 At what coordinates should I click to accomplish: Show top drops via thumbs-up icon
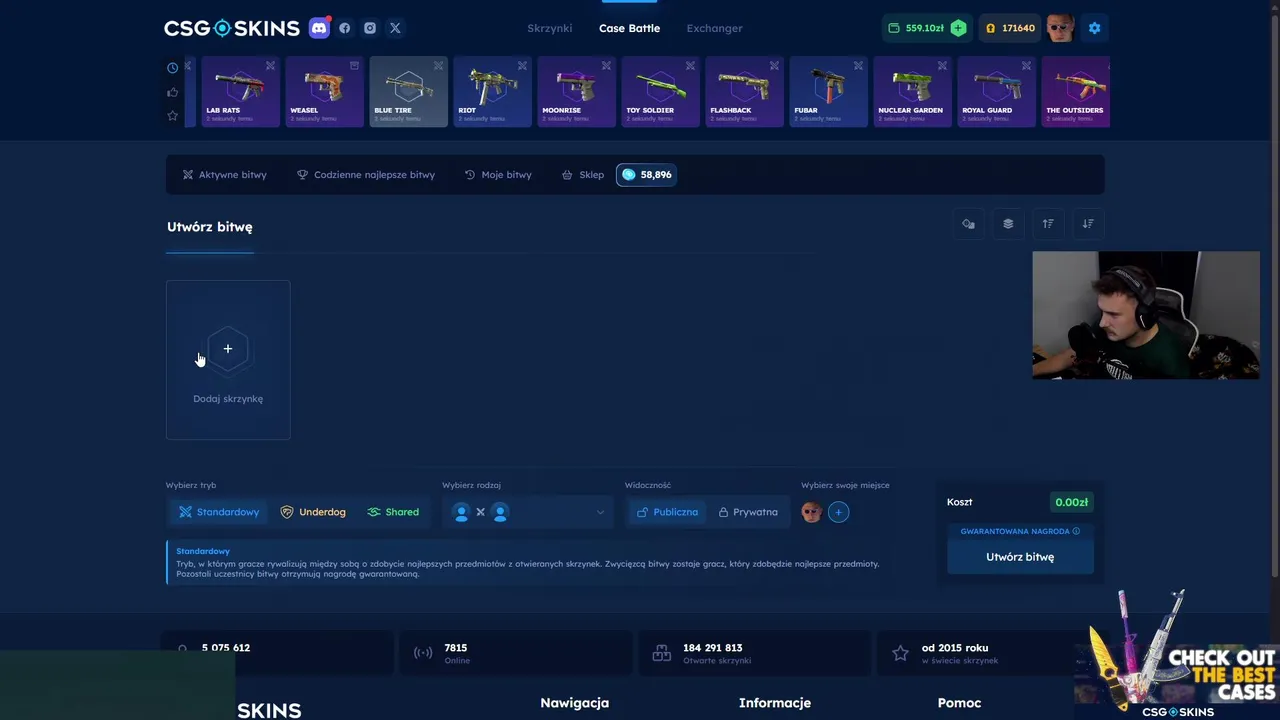172,92
